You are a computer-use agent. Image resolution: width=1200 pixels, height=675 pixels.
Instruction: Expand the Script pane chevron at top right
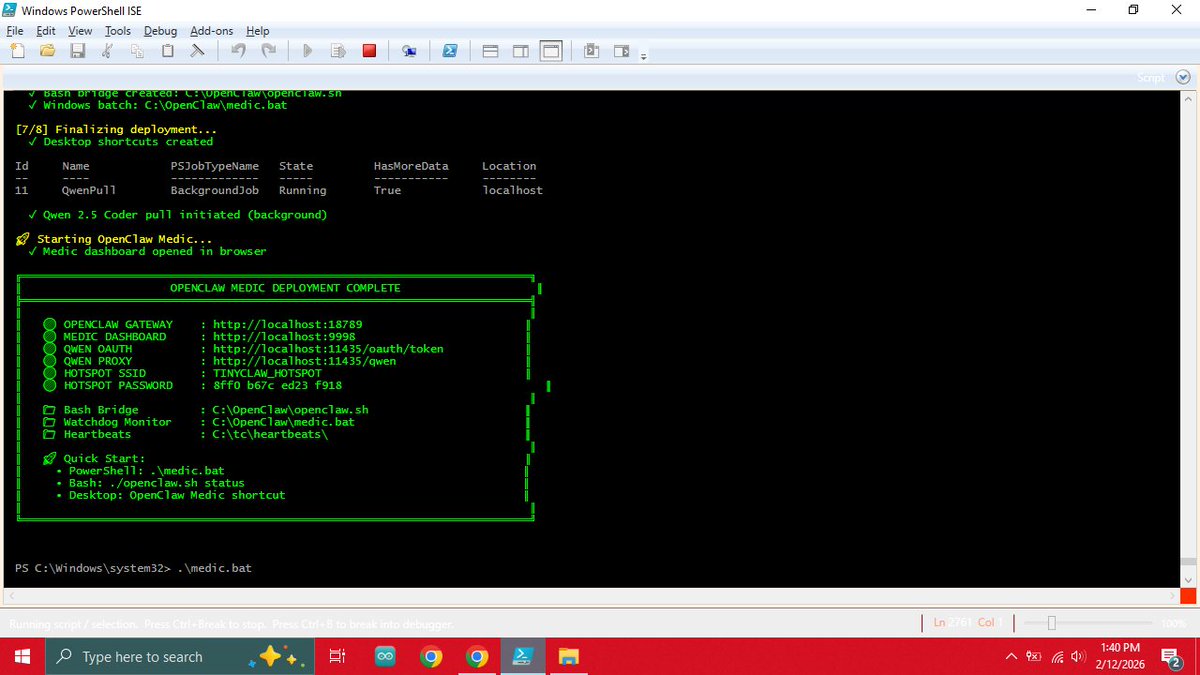[x=1183, y=76]
